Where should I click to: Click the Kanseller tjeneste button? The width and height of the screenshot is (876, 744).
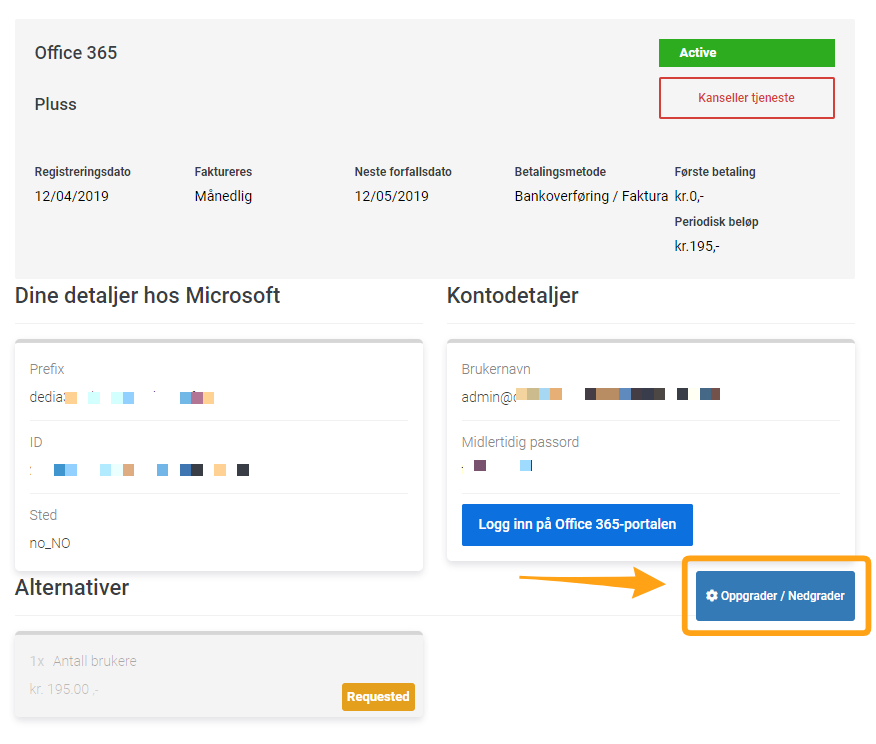746,98
